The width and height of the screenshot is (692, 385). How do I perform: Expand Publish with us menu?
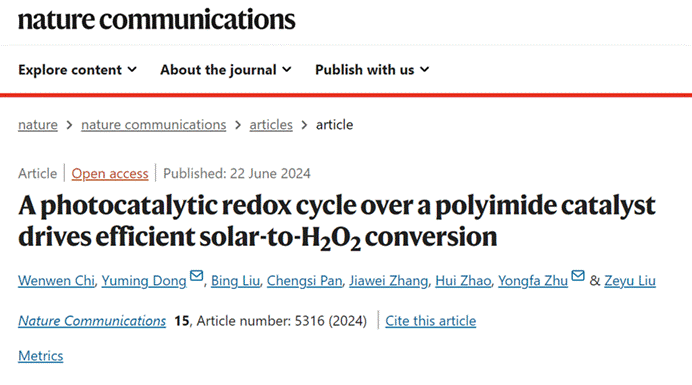372,70
